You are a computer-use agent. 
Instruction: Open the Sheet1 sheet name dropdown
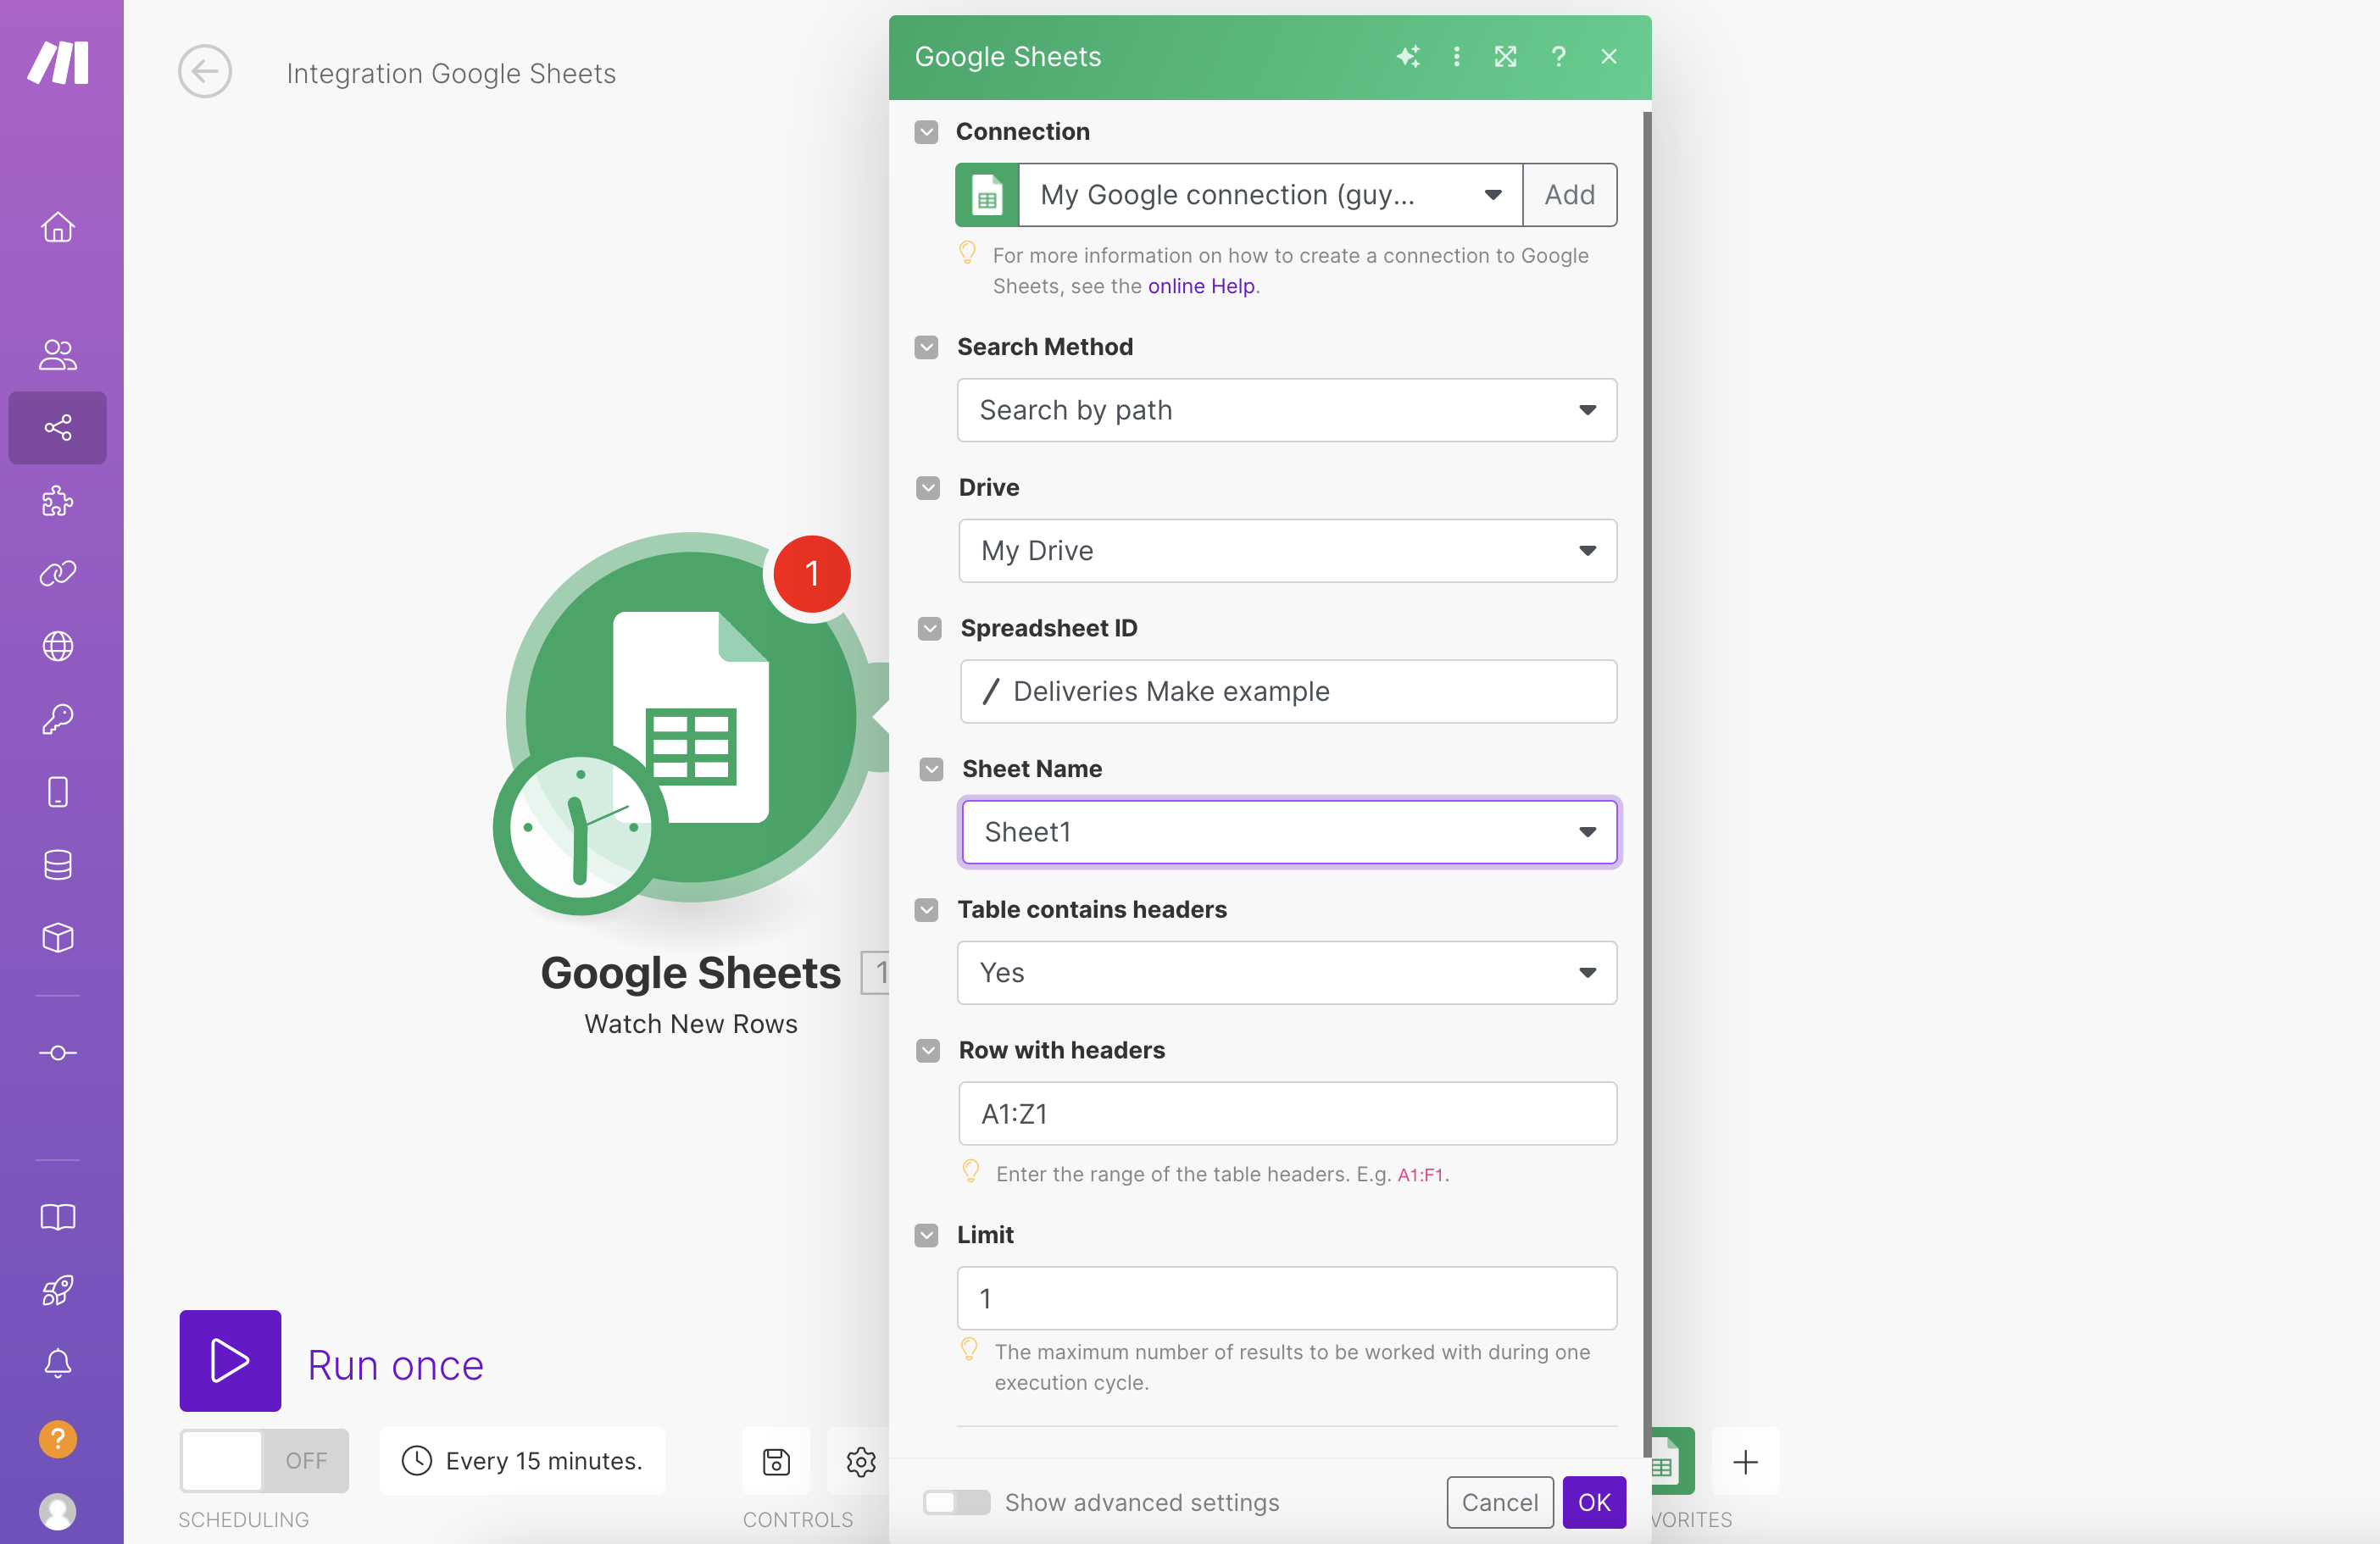click(1289, 832)
